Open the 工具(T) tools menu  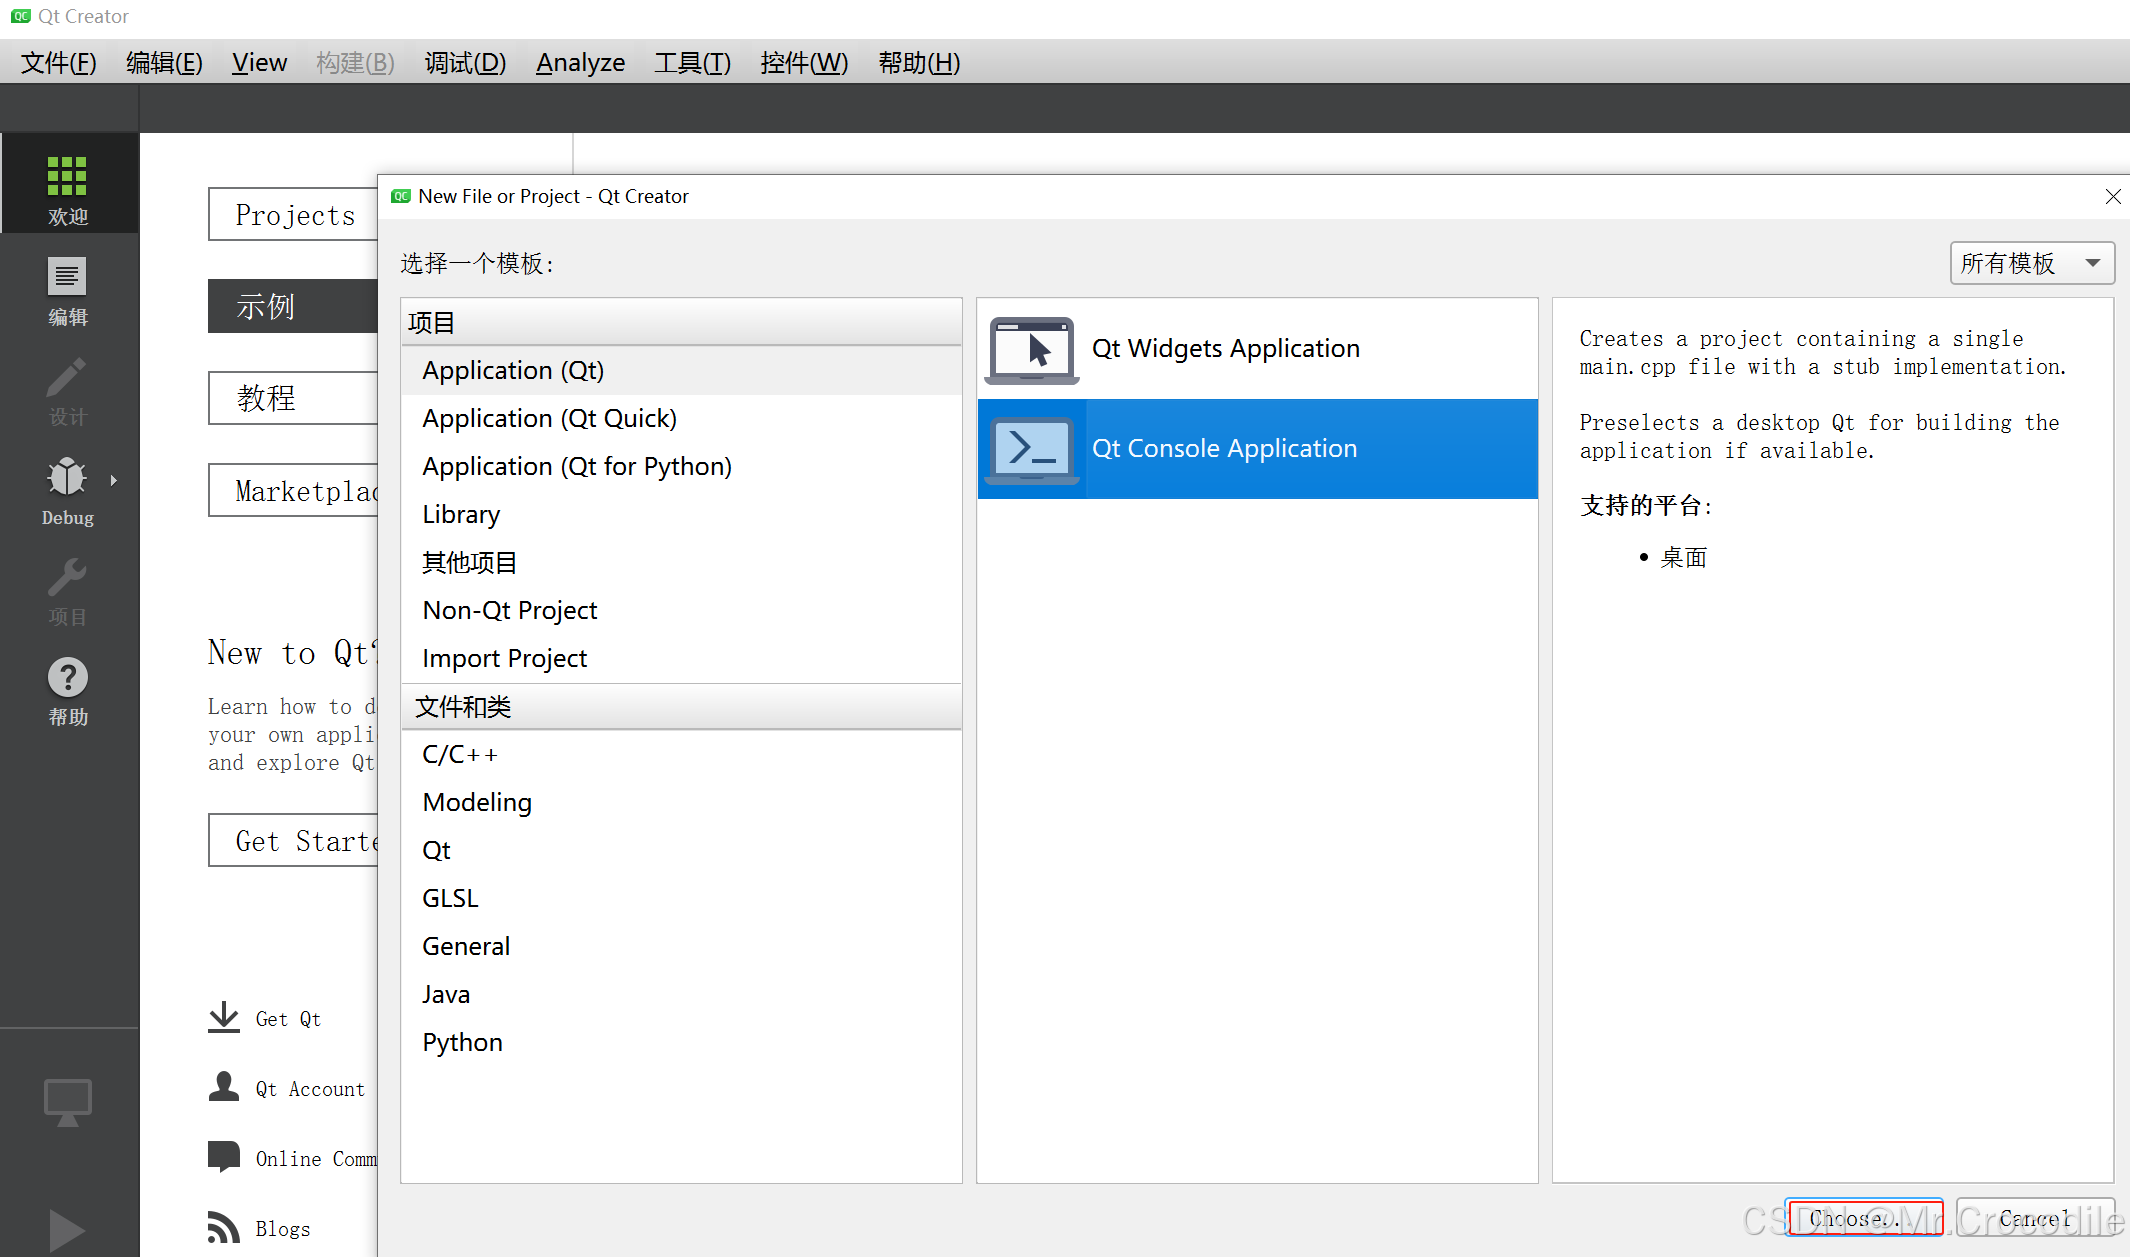click(692, 63)
